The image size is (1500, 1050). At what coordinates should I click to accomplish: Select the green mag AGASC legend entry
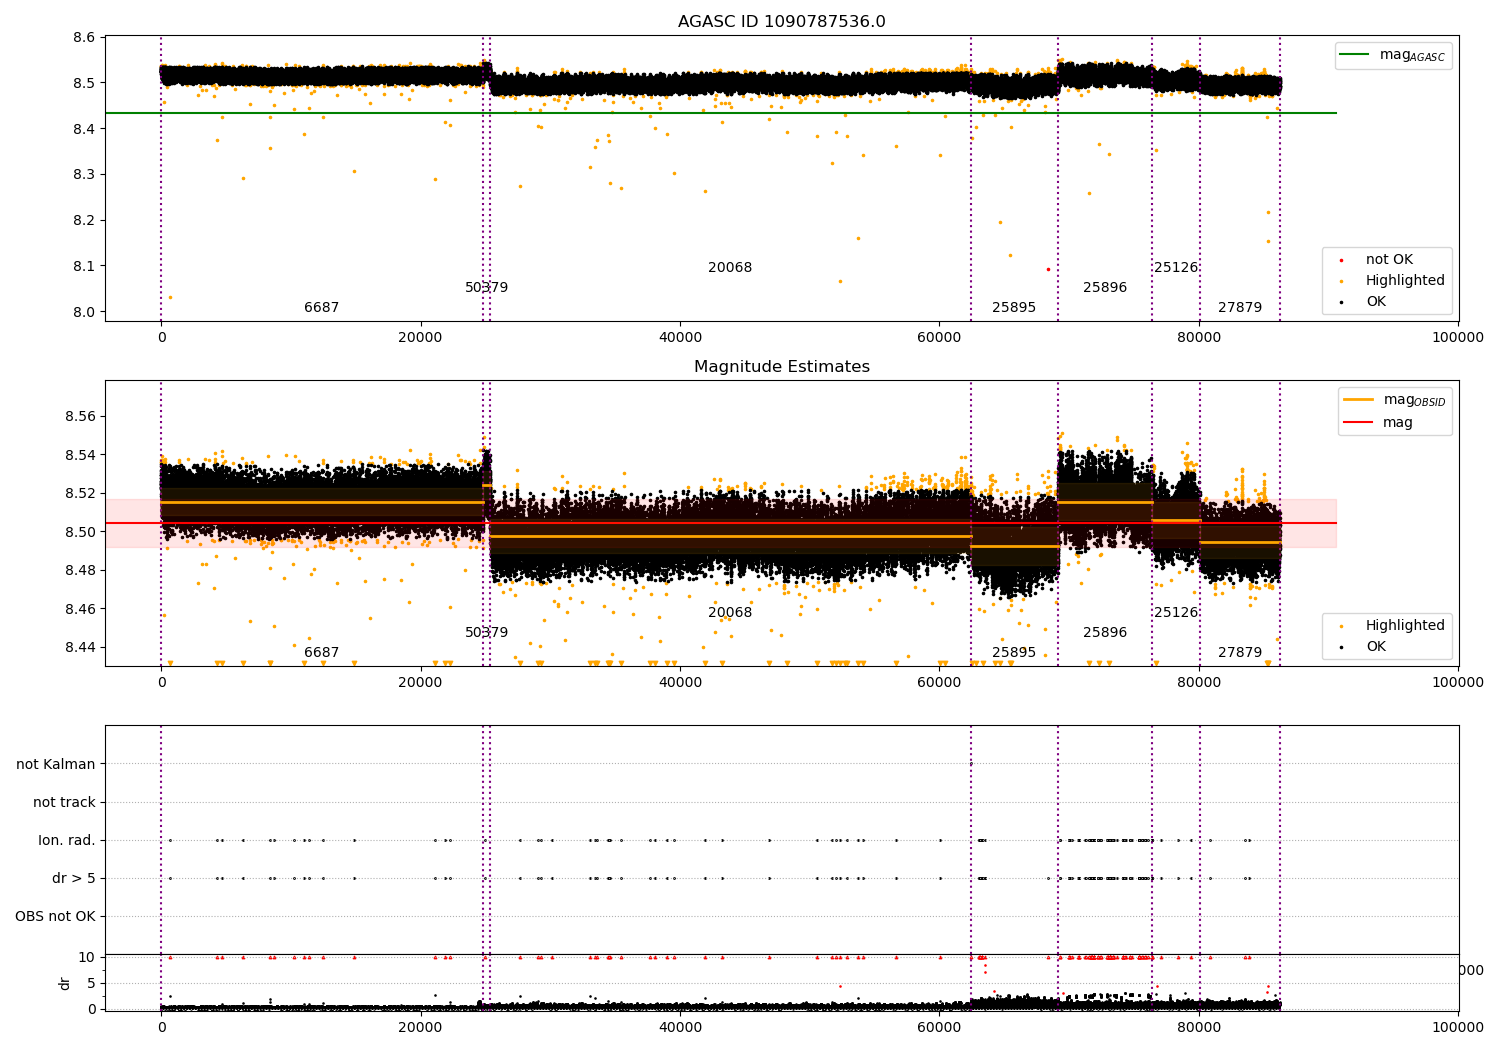click(1394, 56)
